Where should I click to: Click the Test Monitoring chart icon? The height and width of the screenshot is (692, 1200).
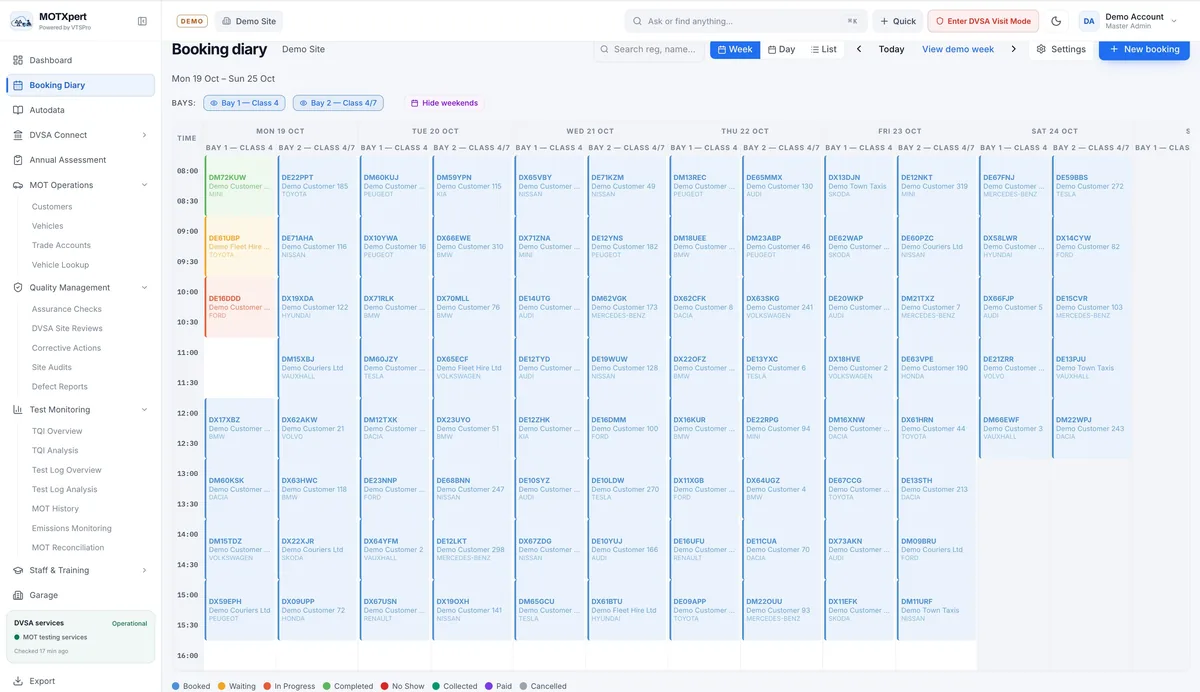point(18,409)
